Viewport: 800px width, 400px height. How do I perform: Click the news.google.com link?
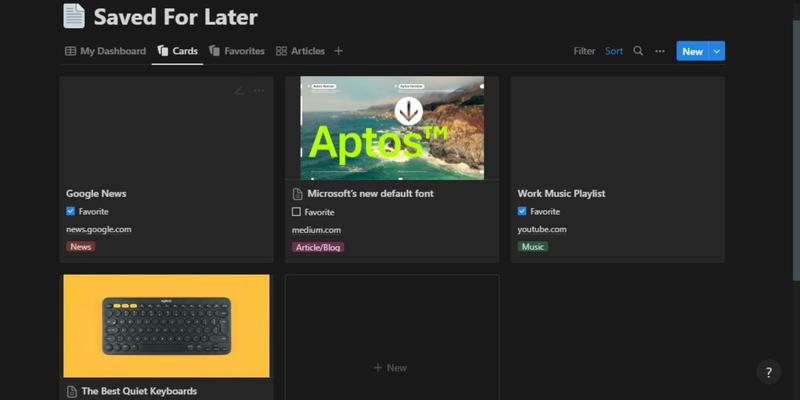(98, 229)
